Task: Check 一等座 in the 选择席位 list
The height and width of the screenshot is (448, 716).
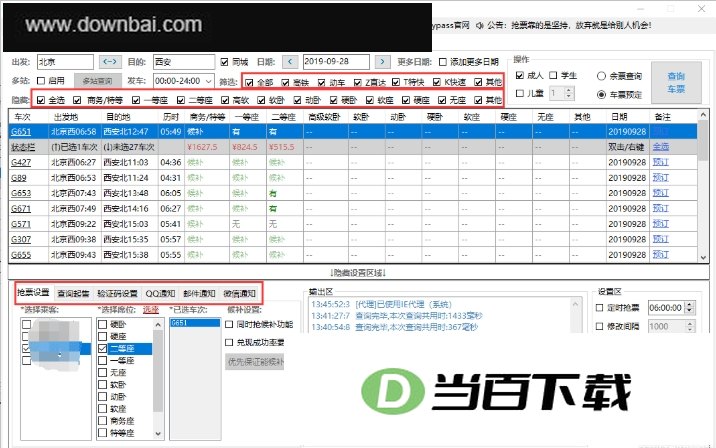Action: coord(102,360)
